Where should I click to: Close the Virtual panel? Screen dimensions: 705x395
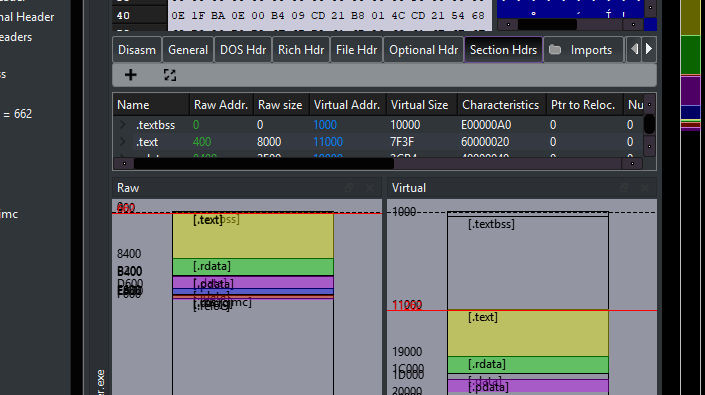[645, 188]
